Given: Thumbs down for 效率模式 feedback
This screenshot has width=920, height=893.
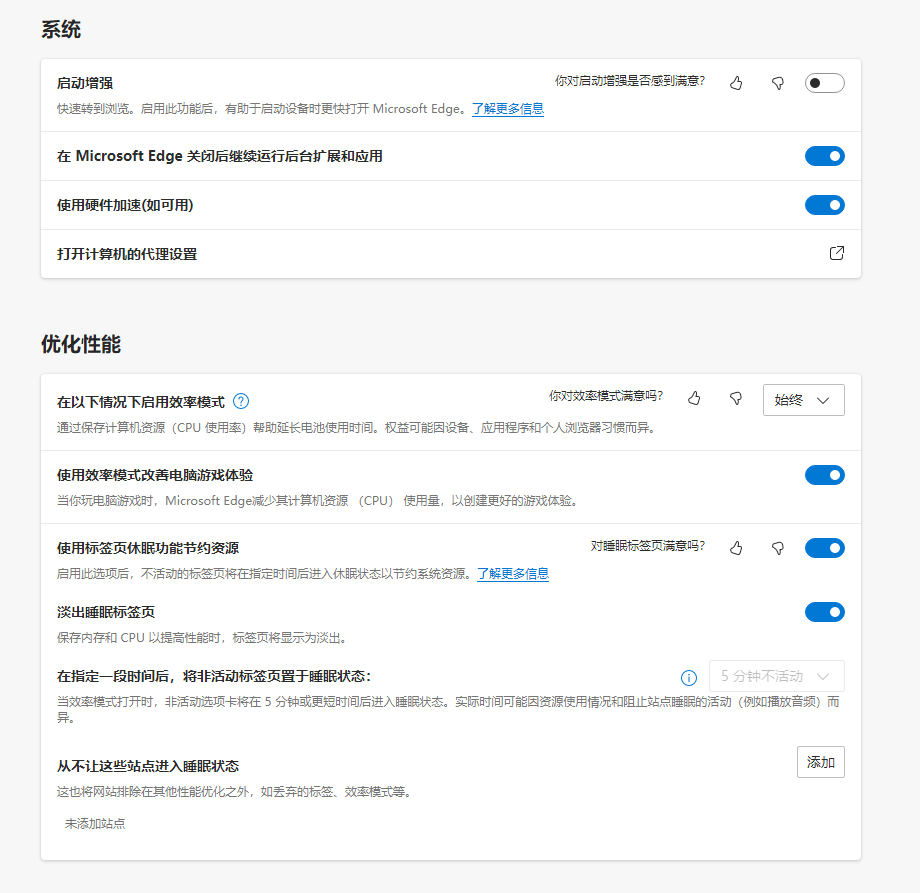Looking at the screenshot, I should [x=736, y=398].
